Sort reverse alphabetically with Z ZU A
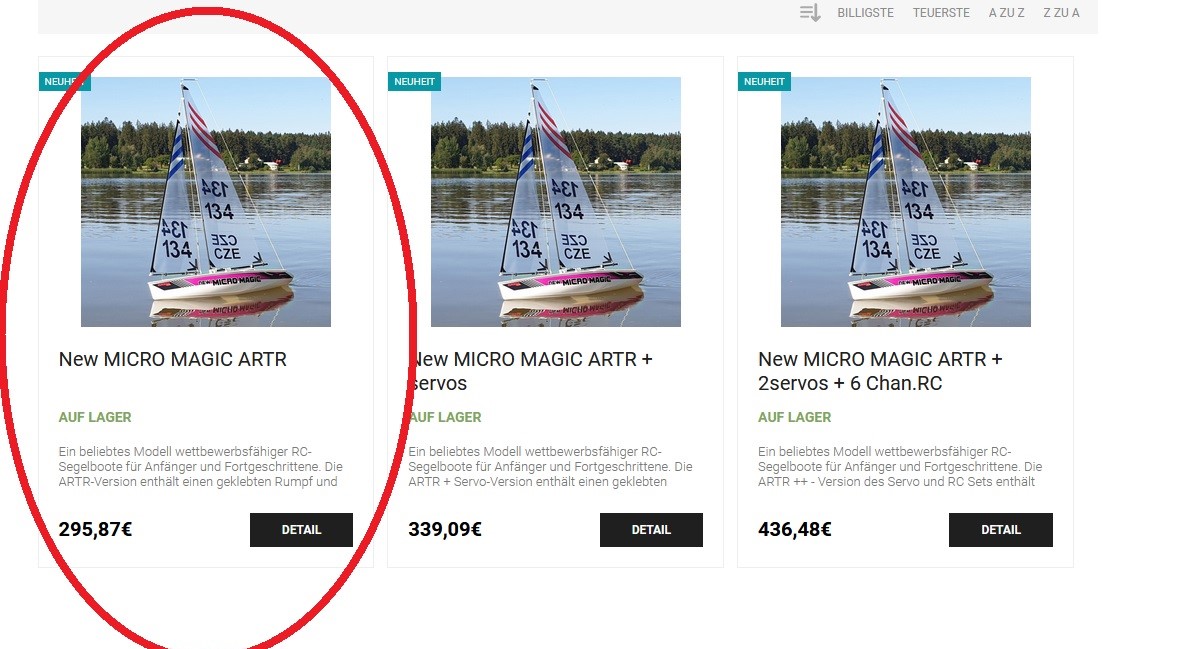1197x649 pixels. click(1061, 12)
